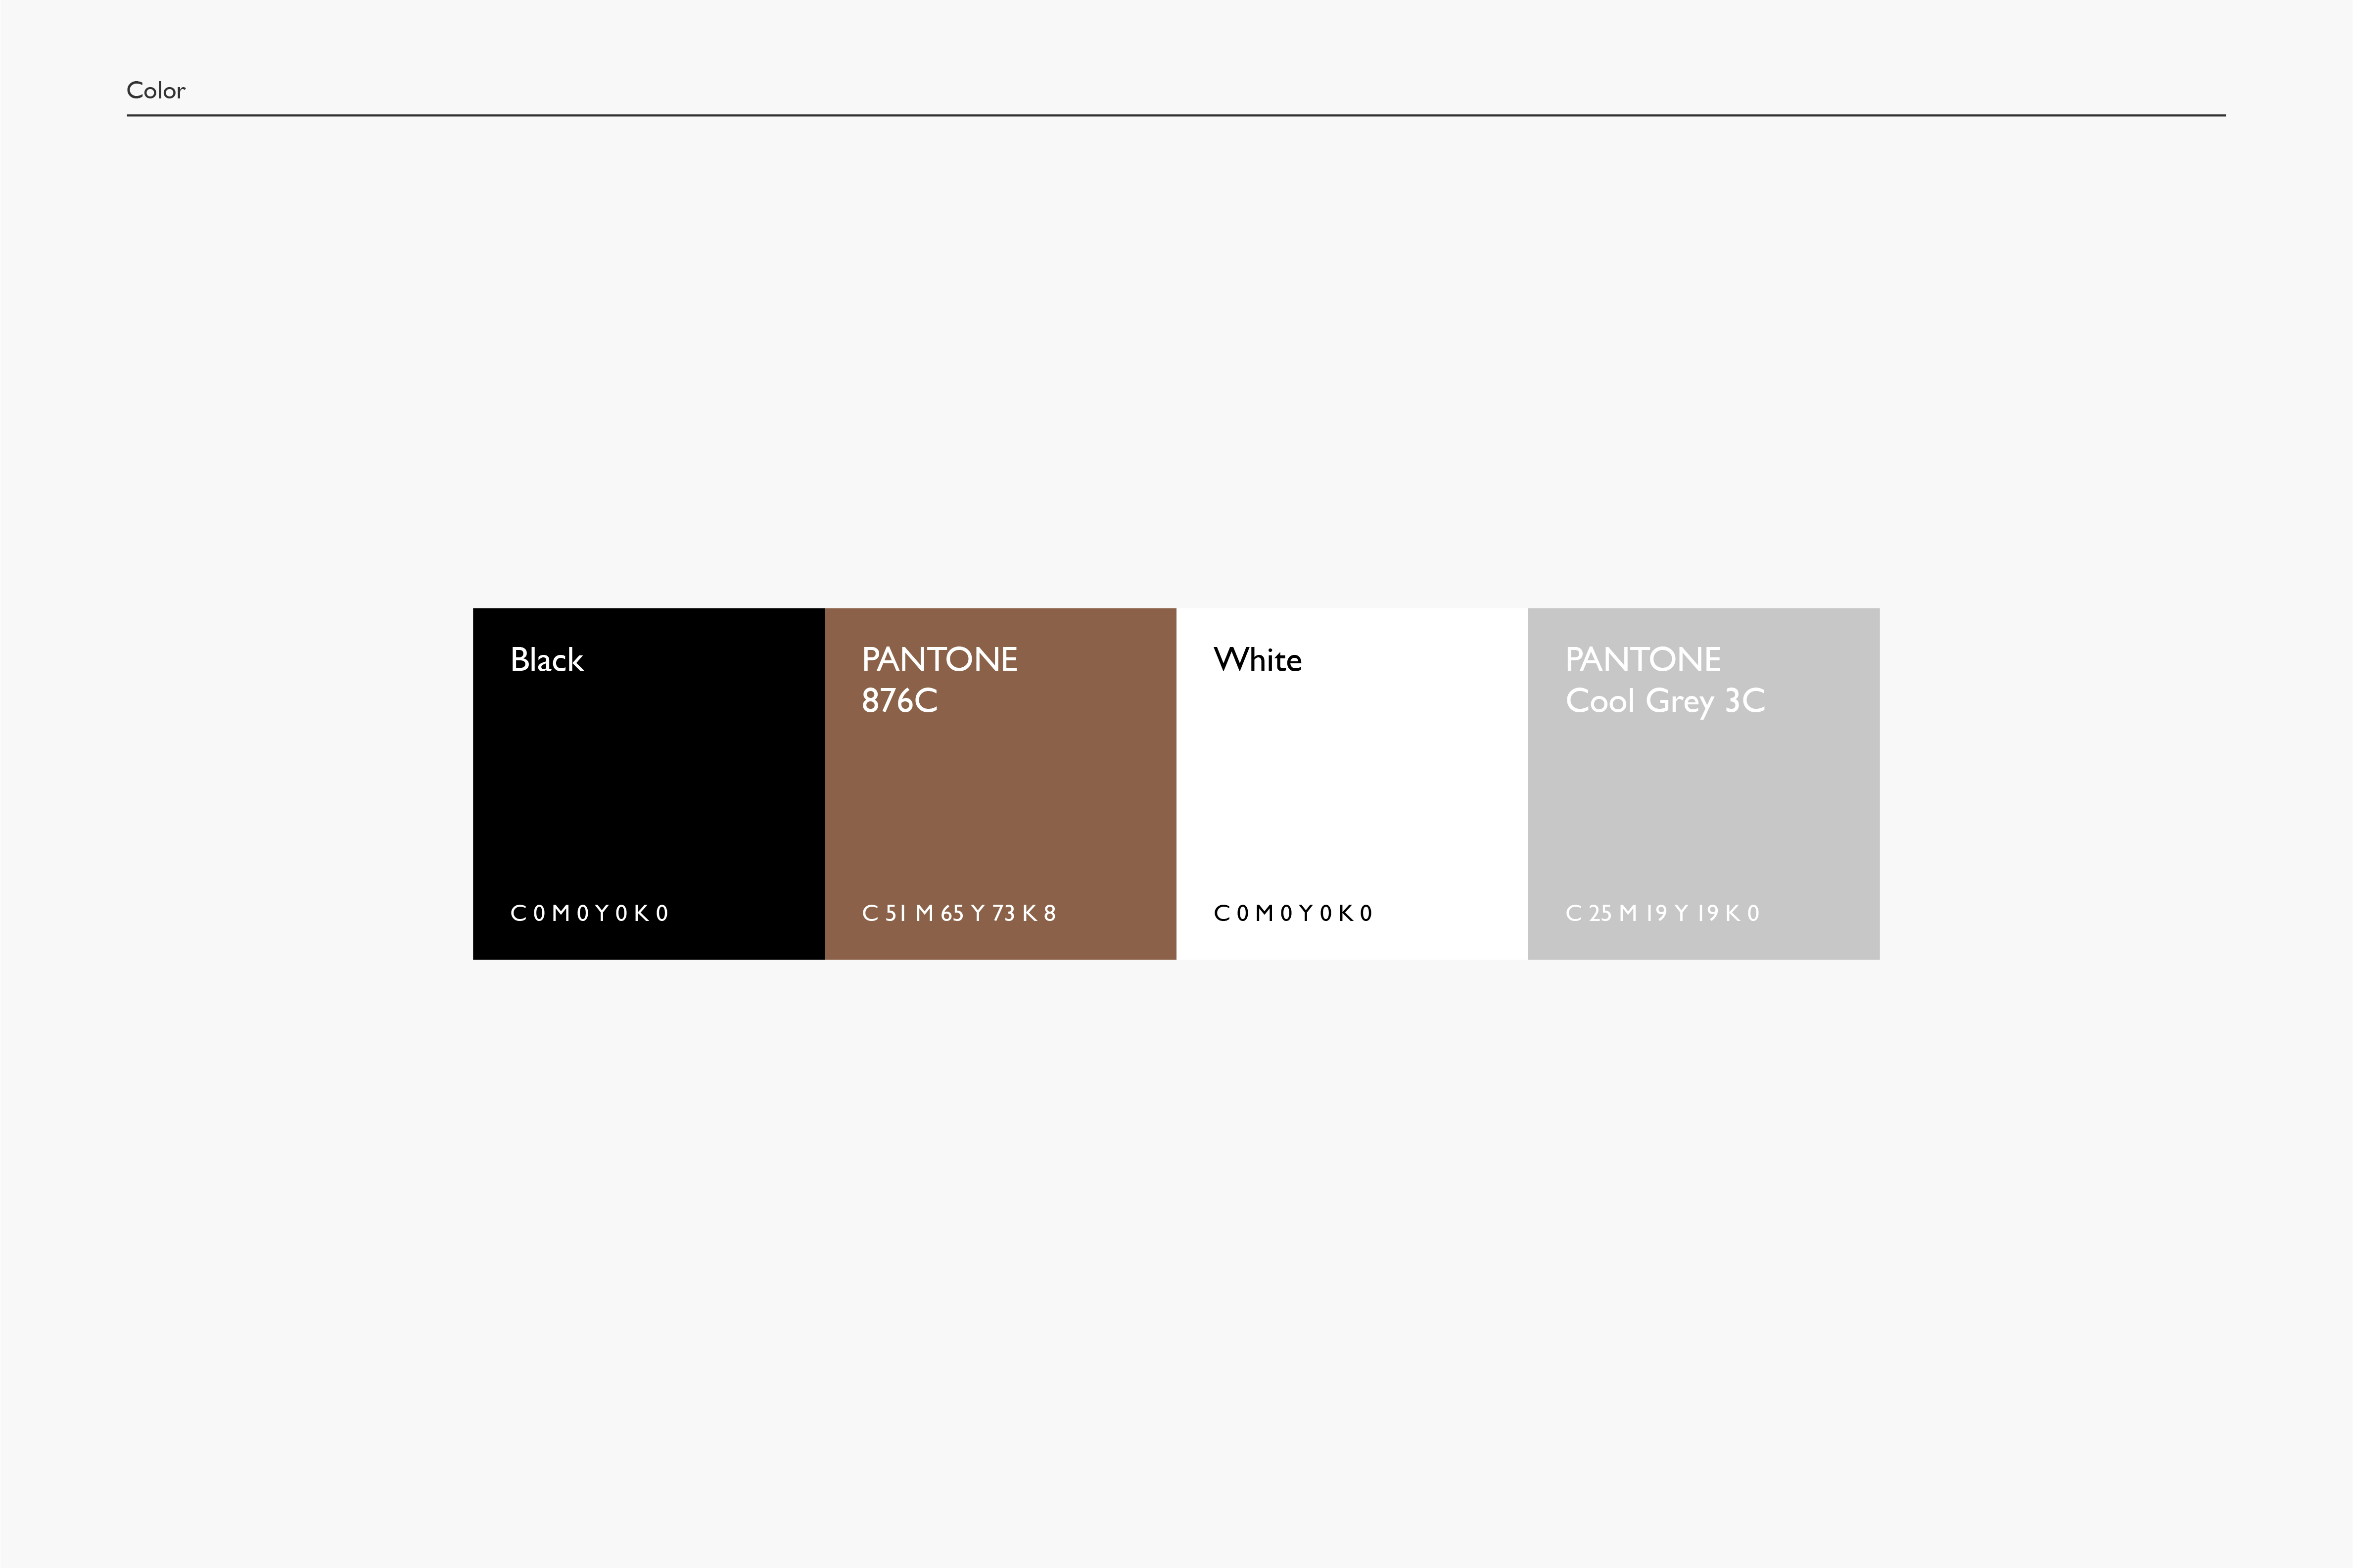The width and height of the screenshot is (2353, 1568).
Task: Pick the white color swatch
Action: pos(1353,784)
